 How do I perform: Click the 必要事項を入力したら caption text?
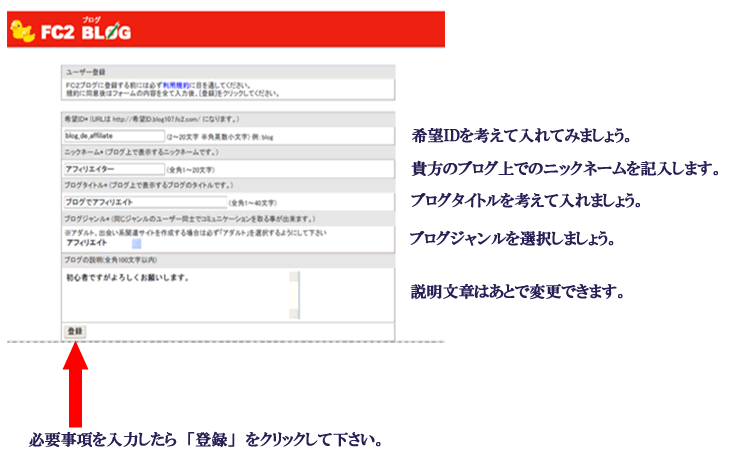click(x=206, y=439)
